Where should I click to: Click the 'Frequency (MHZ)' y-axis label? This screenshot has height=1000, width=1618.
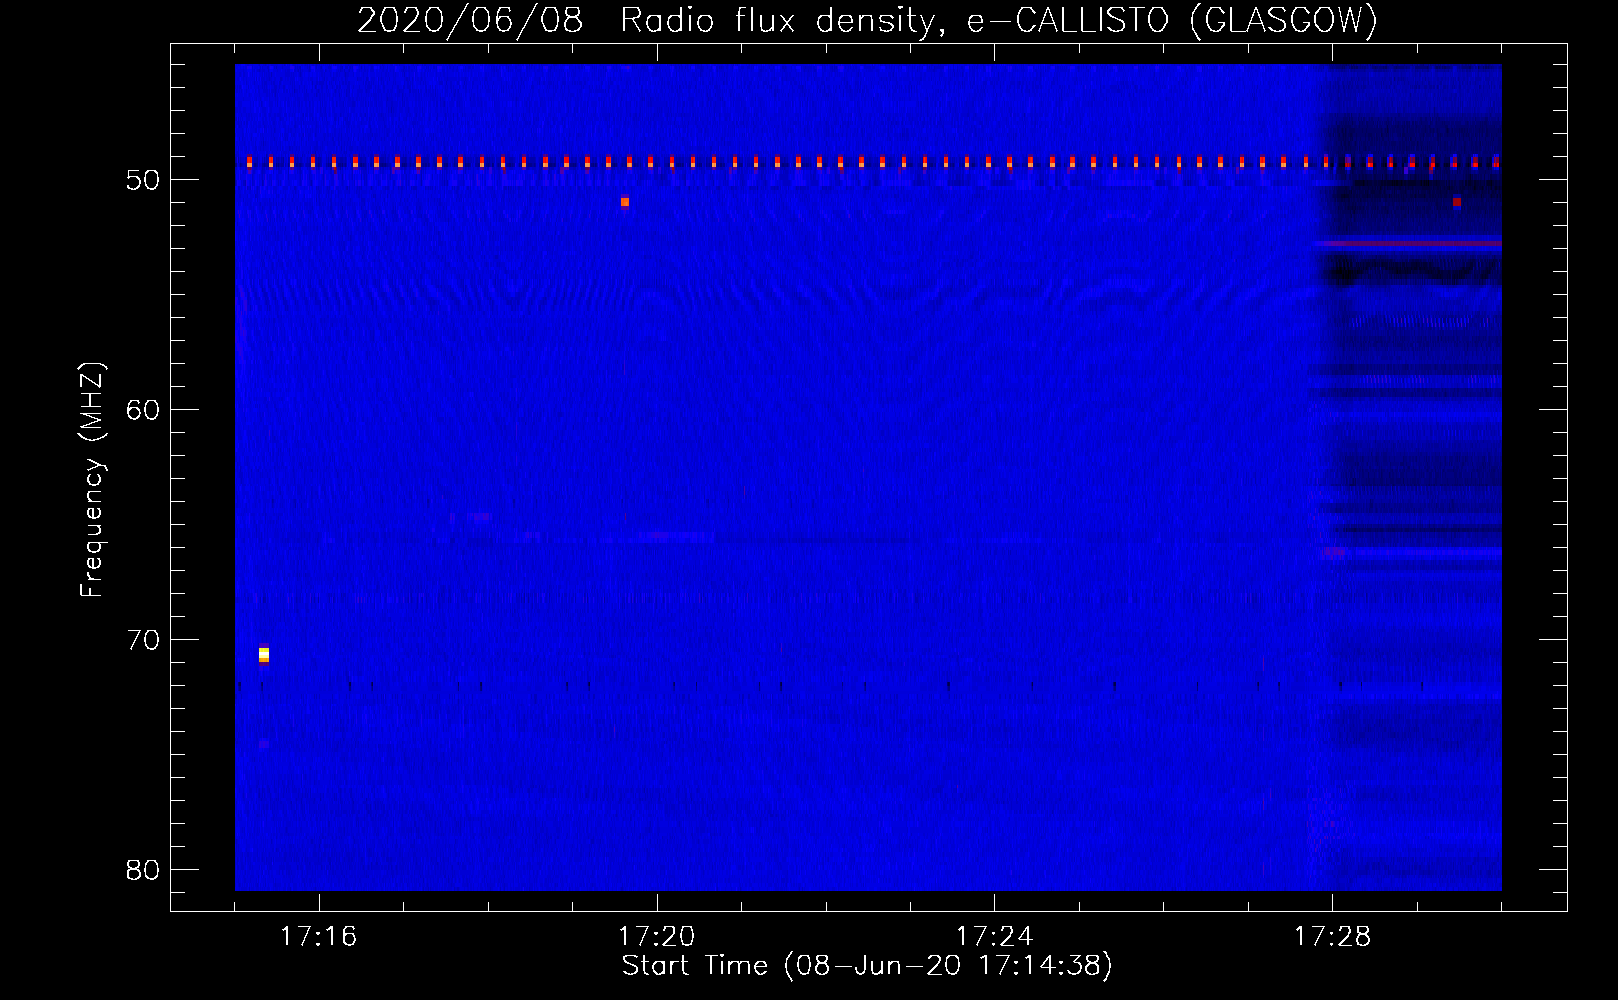[x=92, y=480]
